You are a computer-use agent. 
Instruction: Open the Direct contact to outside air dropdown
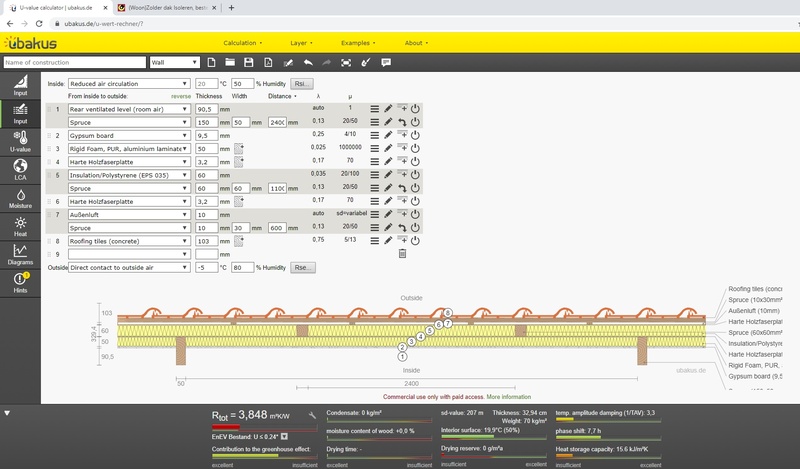click(x=129, y=267)
